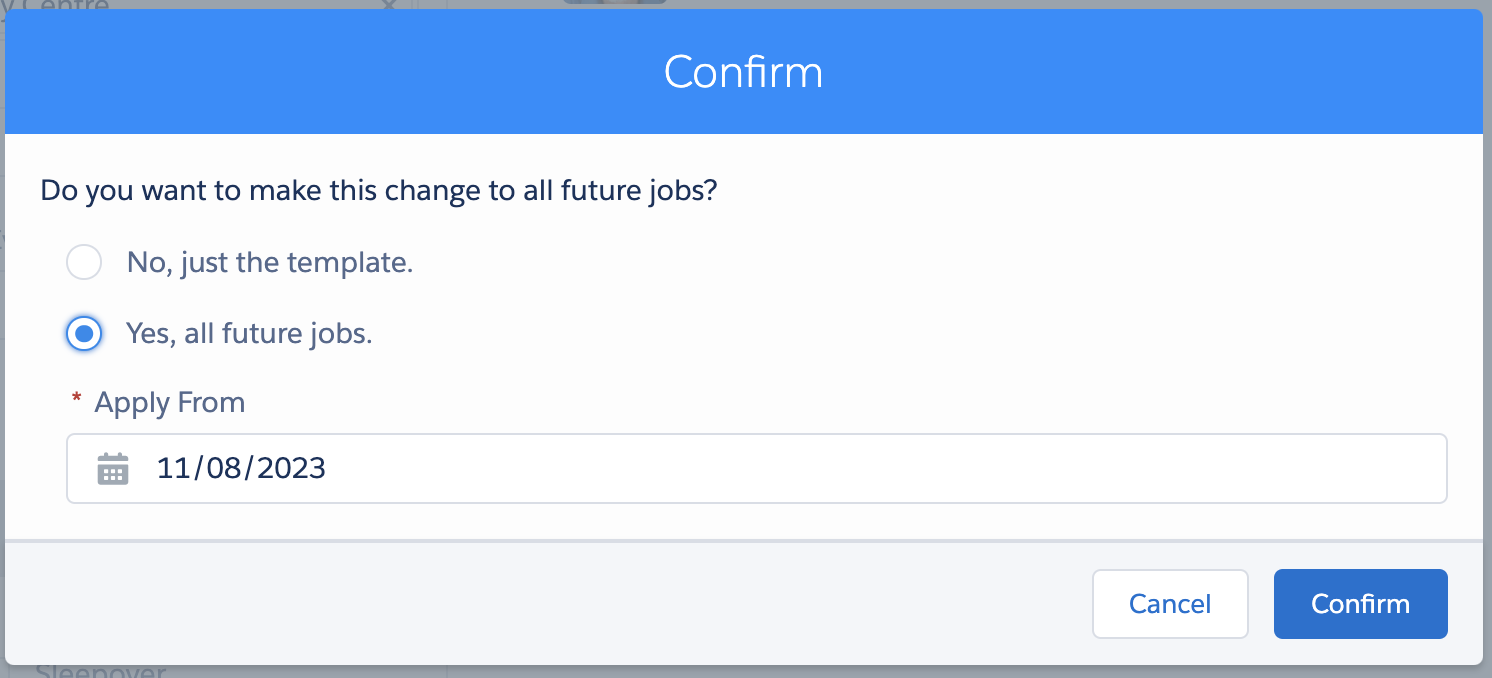The image size is (1492, 678).
Task: Click the blue Confirm button
Action: tap(1360, 604)
